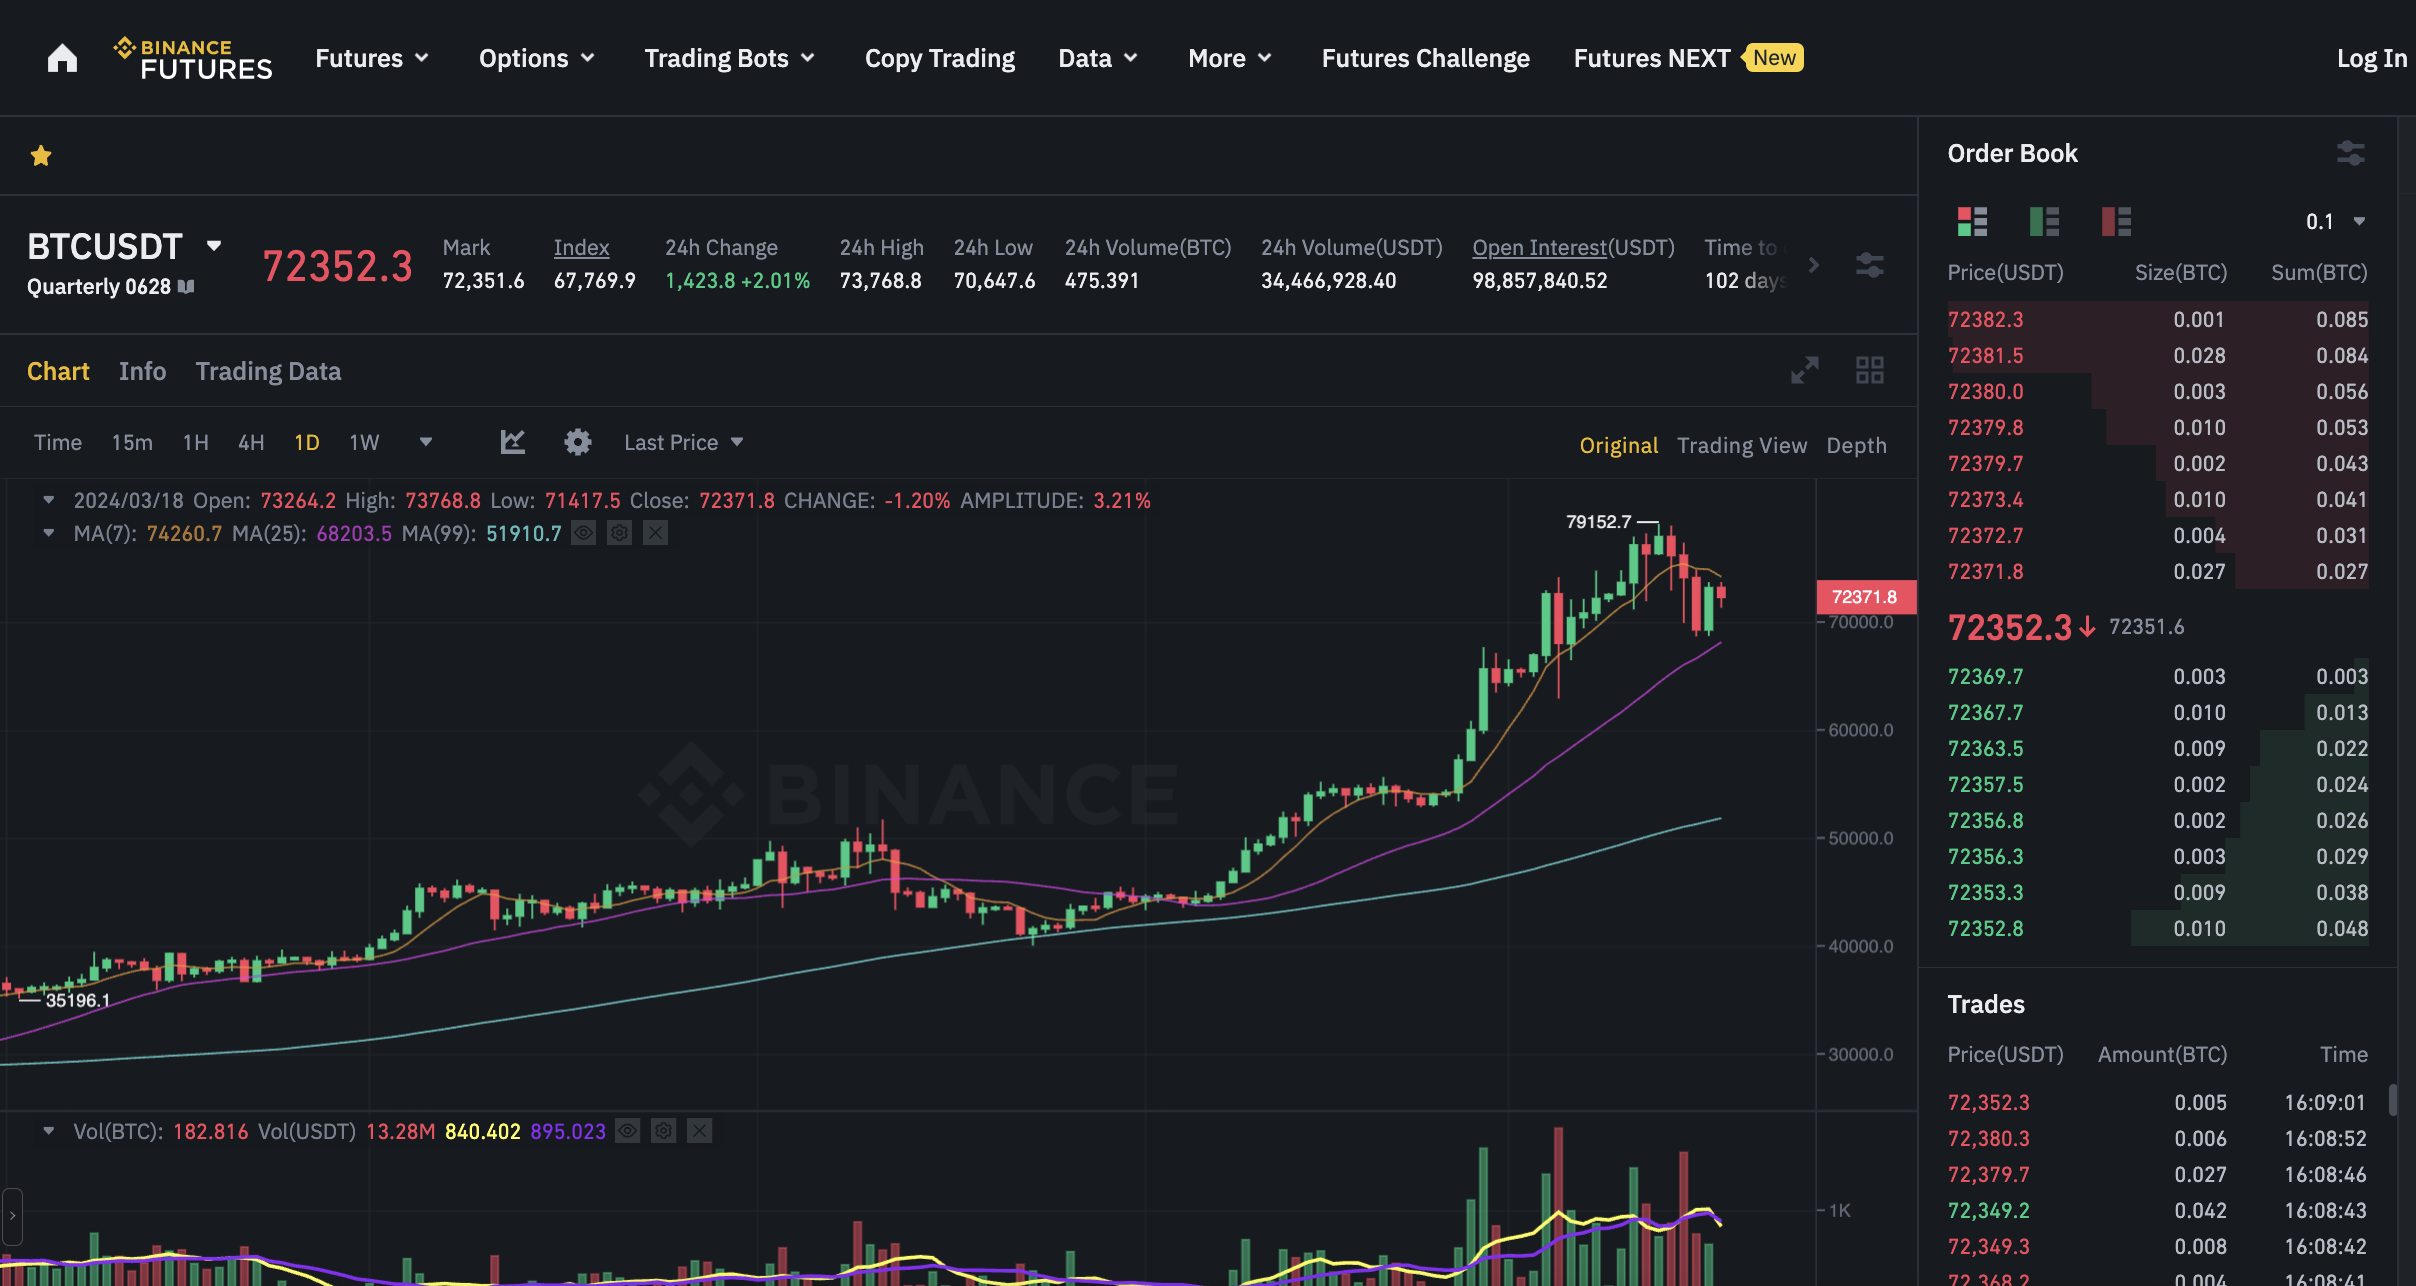Open Futures Challenge page
This screenshot has width=2416, height=1286.
tap(1425, 58)
